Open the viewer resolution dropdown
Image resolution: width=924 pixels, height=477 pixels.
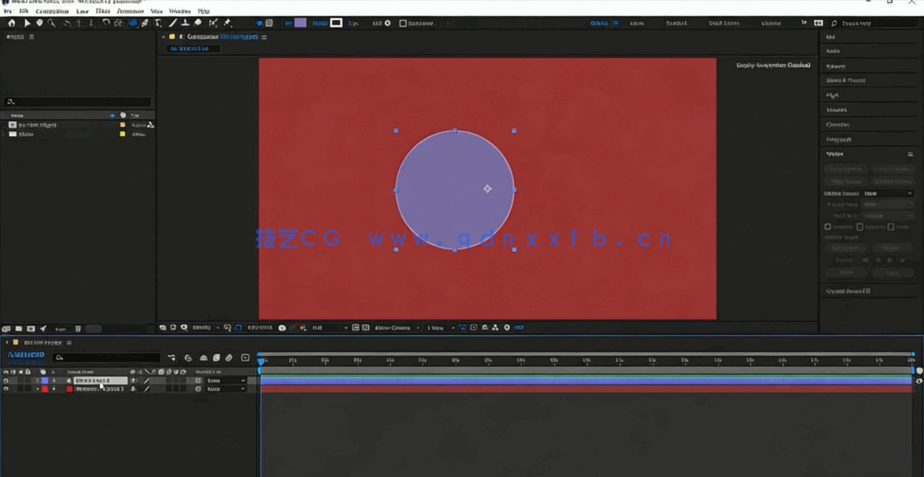pyautogui.click(x=328, y=327)
